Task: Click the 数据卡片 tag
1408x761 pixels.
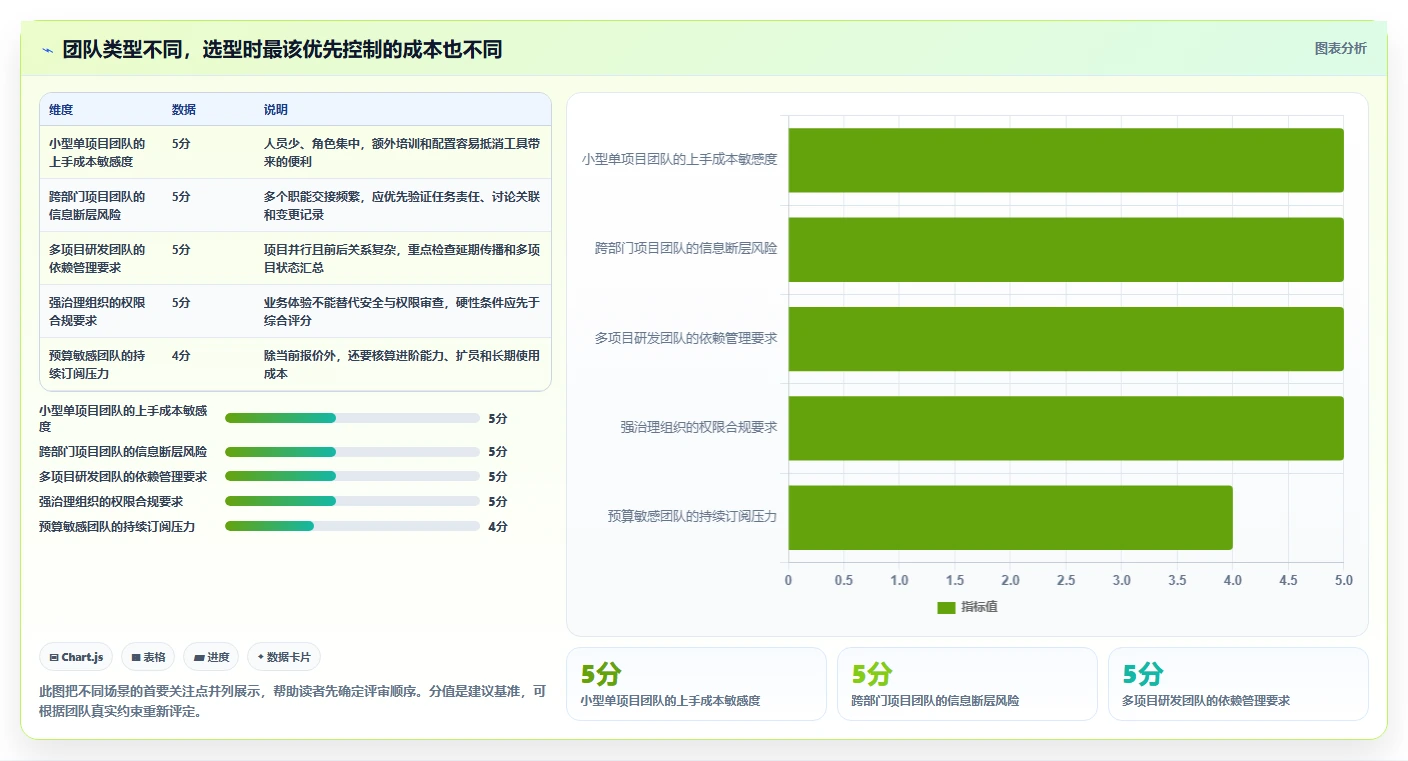Action: (284, 657)
